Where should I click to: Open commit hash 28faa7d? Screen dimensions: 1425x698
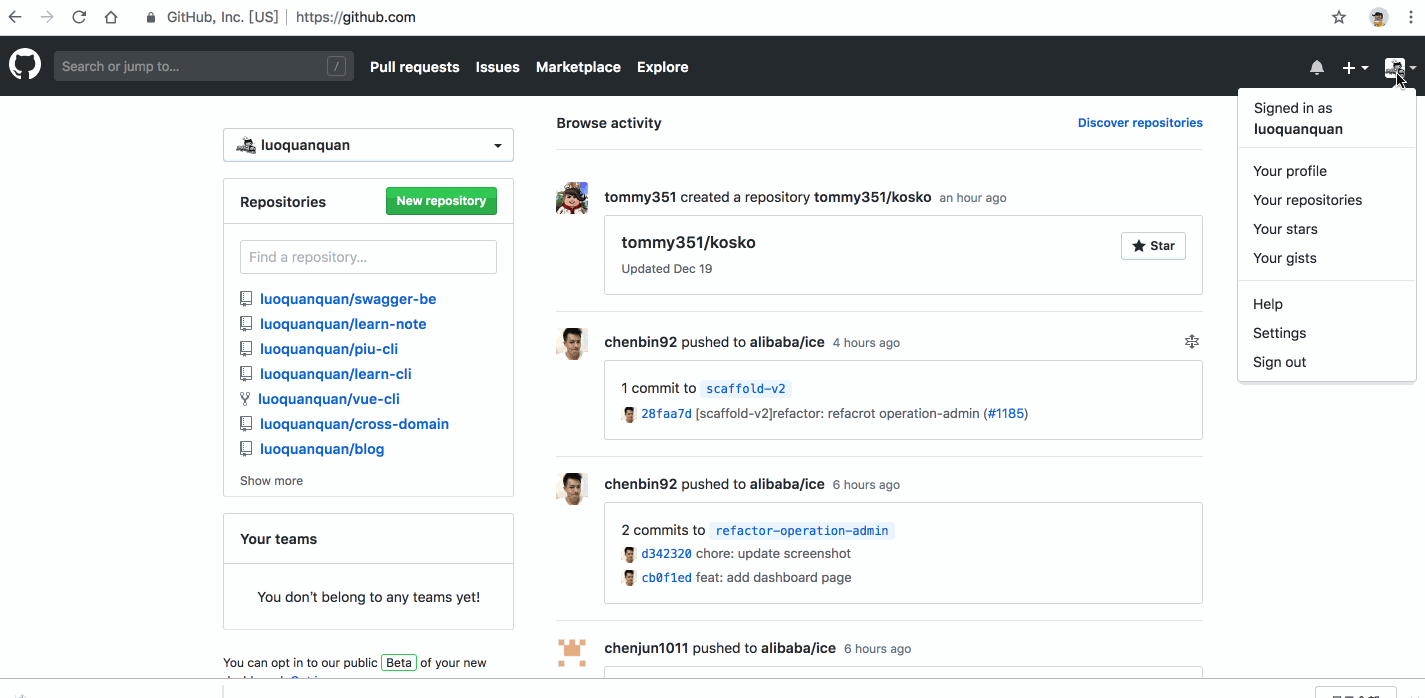coord(666,414)
